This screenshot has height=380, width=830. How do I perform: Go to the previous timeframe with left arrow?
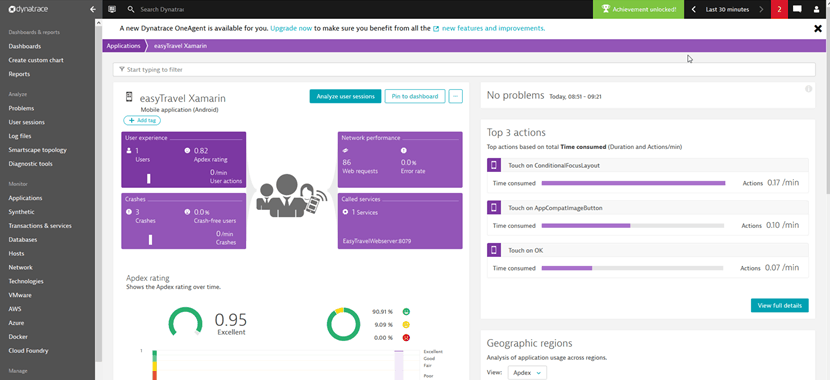click(693, 10)
